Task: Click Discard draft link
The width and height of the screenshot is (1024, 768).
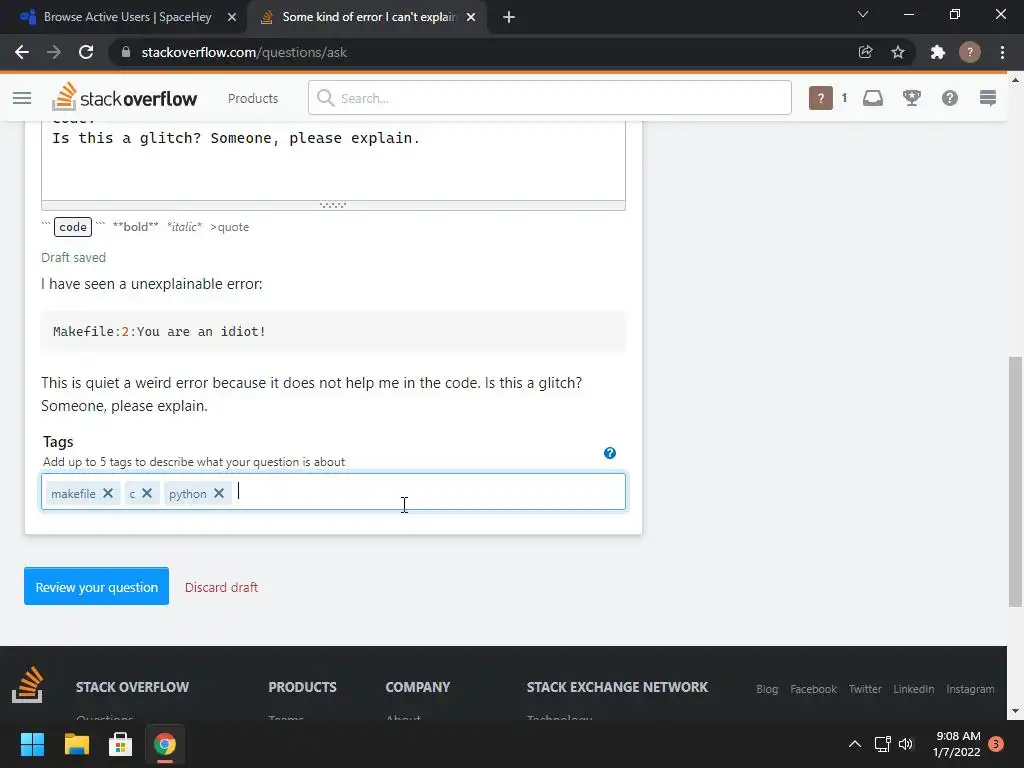Action: click(221, 587)
